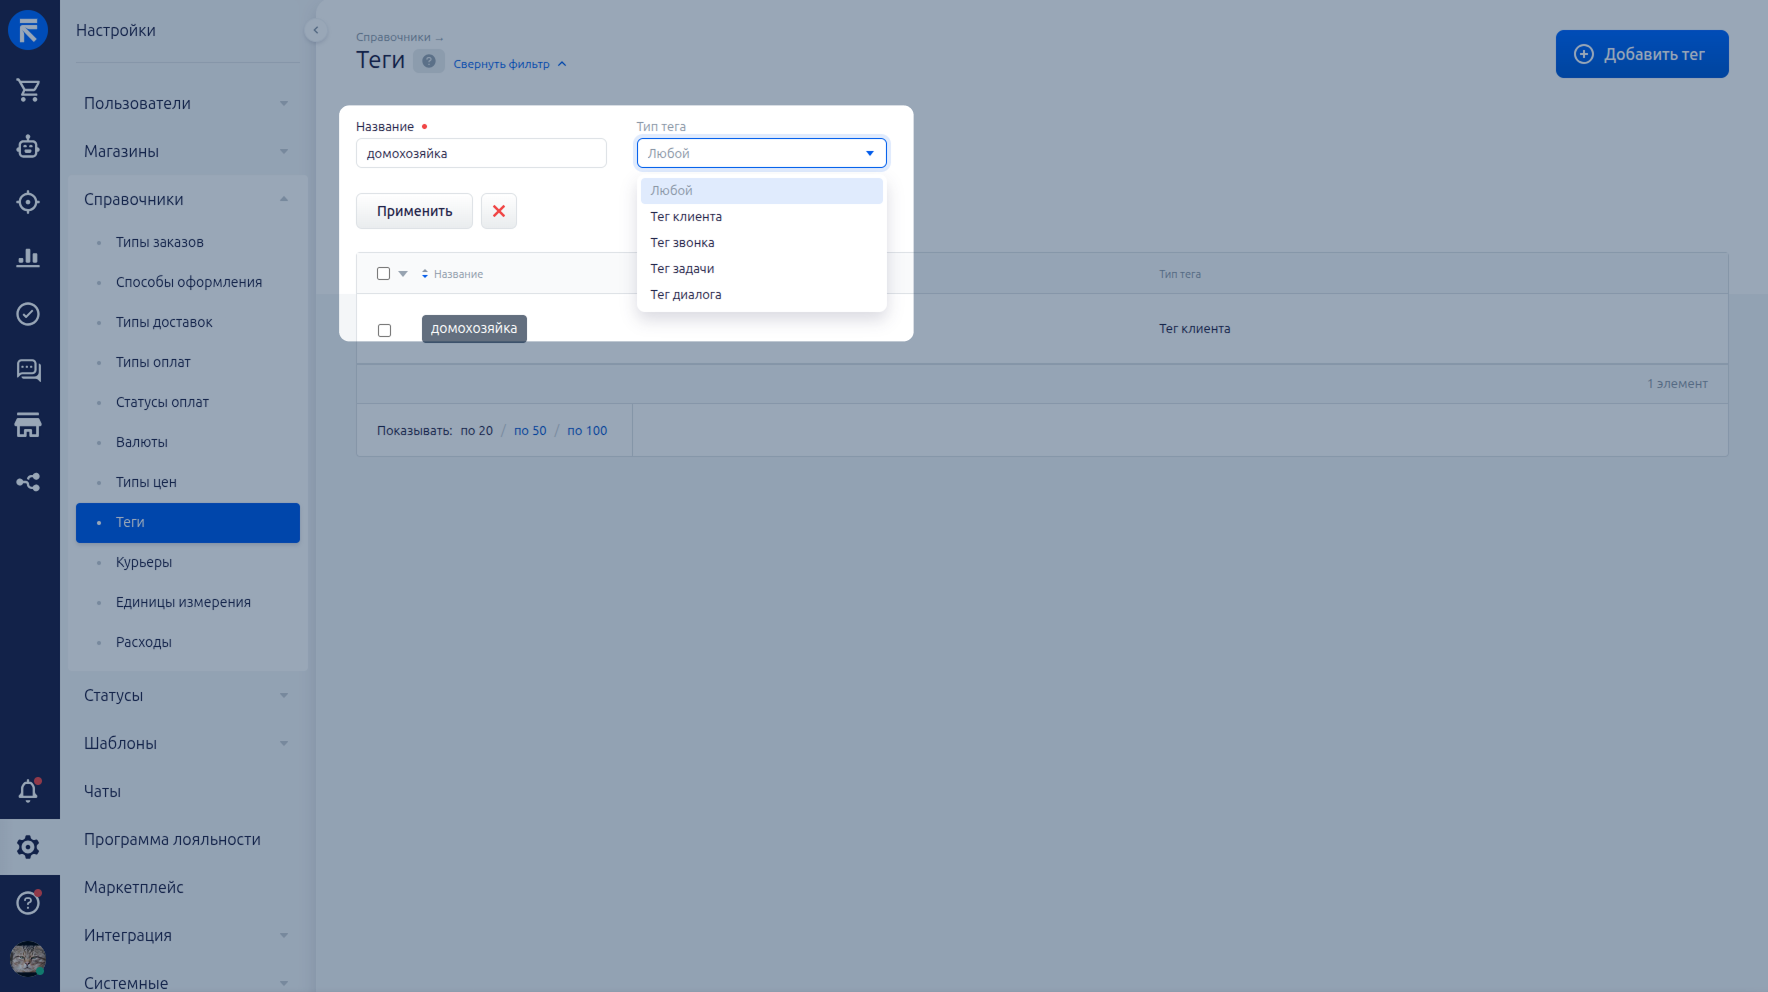
Task: Open the tasks checkmark icon in sidebar
Action: 28,314
